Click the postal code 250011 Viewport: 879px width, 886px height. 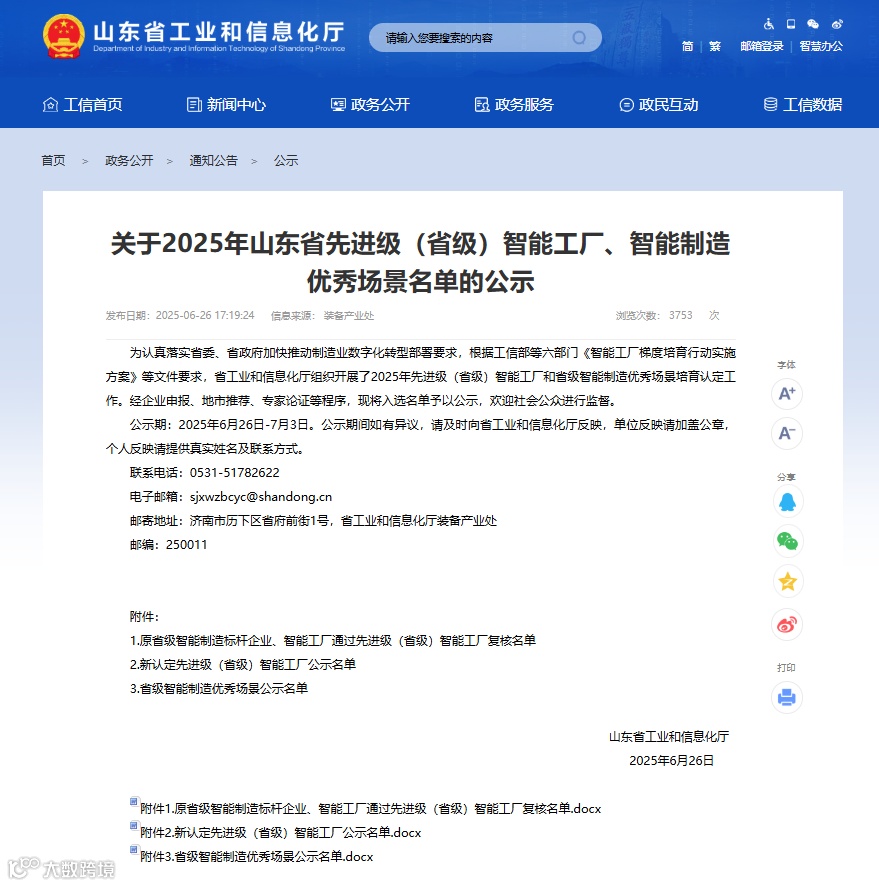pos(186,545)
